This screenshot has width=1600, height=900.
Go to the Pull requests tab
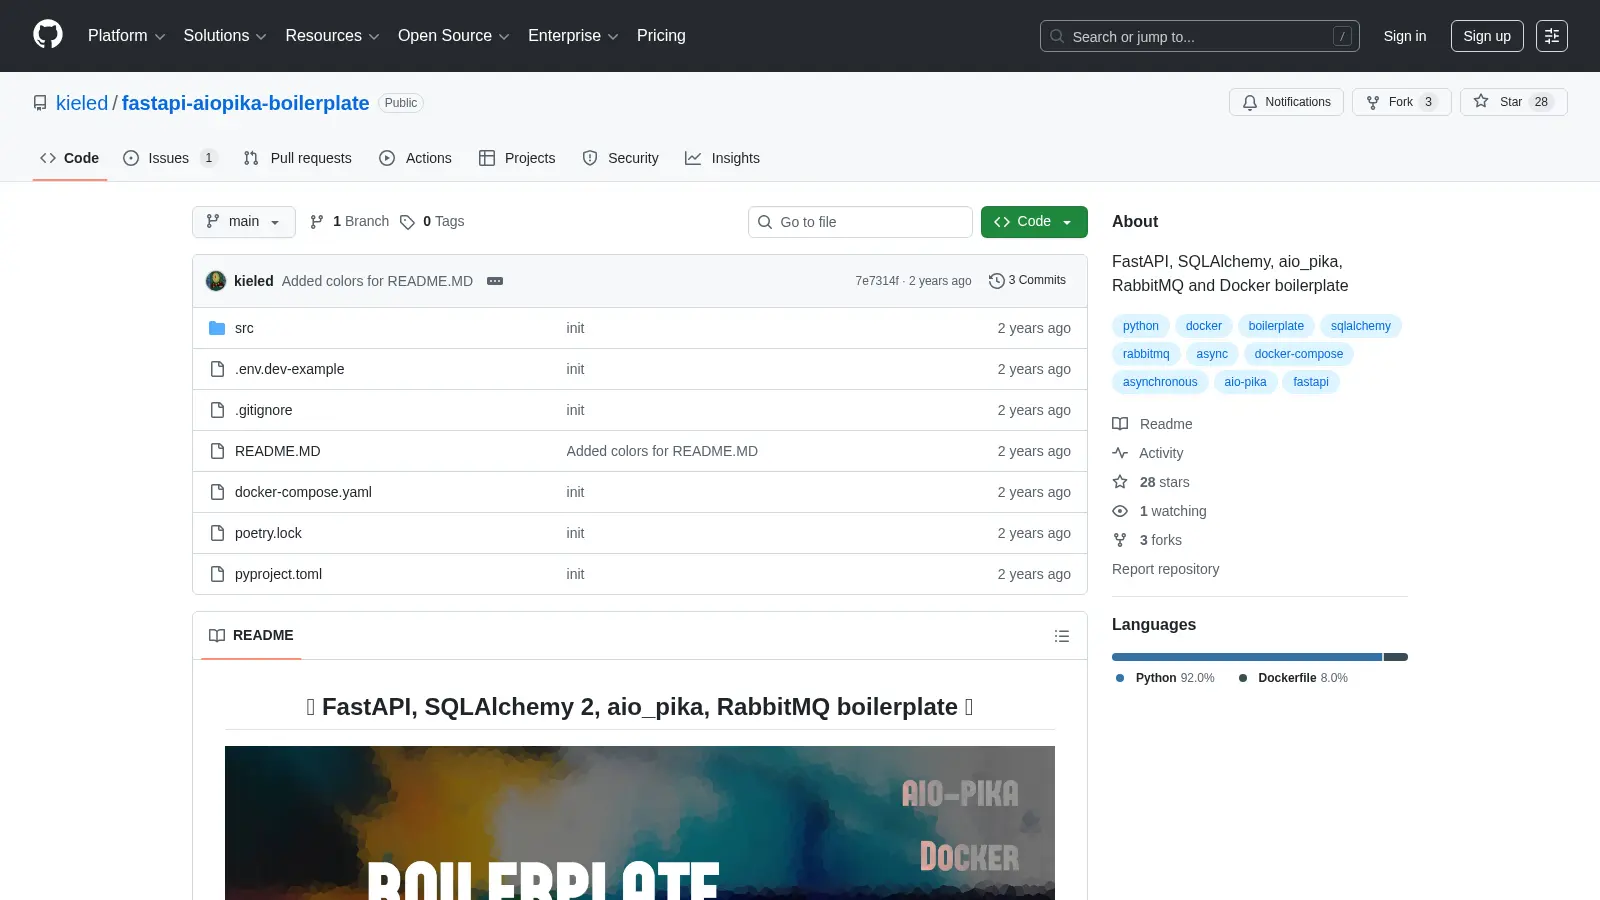pyautogui.click(x=298, y=158)
